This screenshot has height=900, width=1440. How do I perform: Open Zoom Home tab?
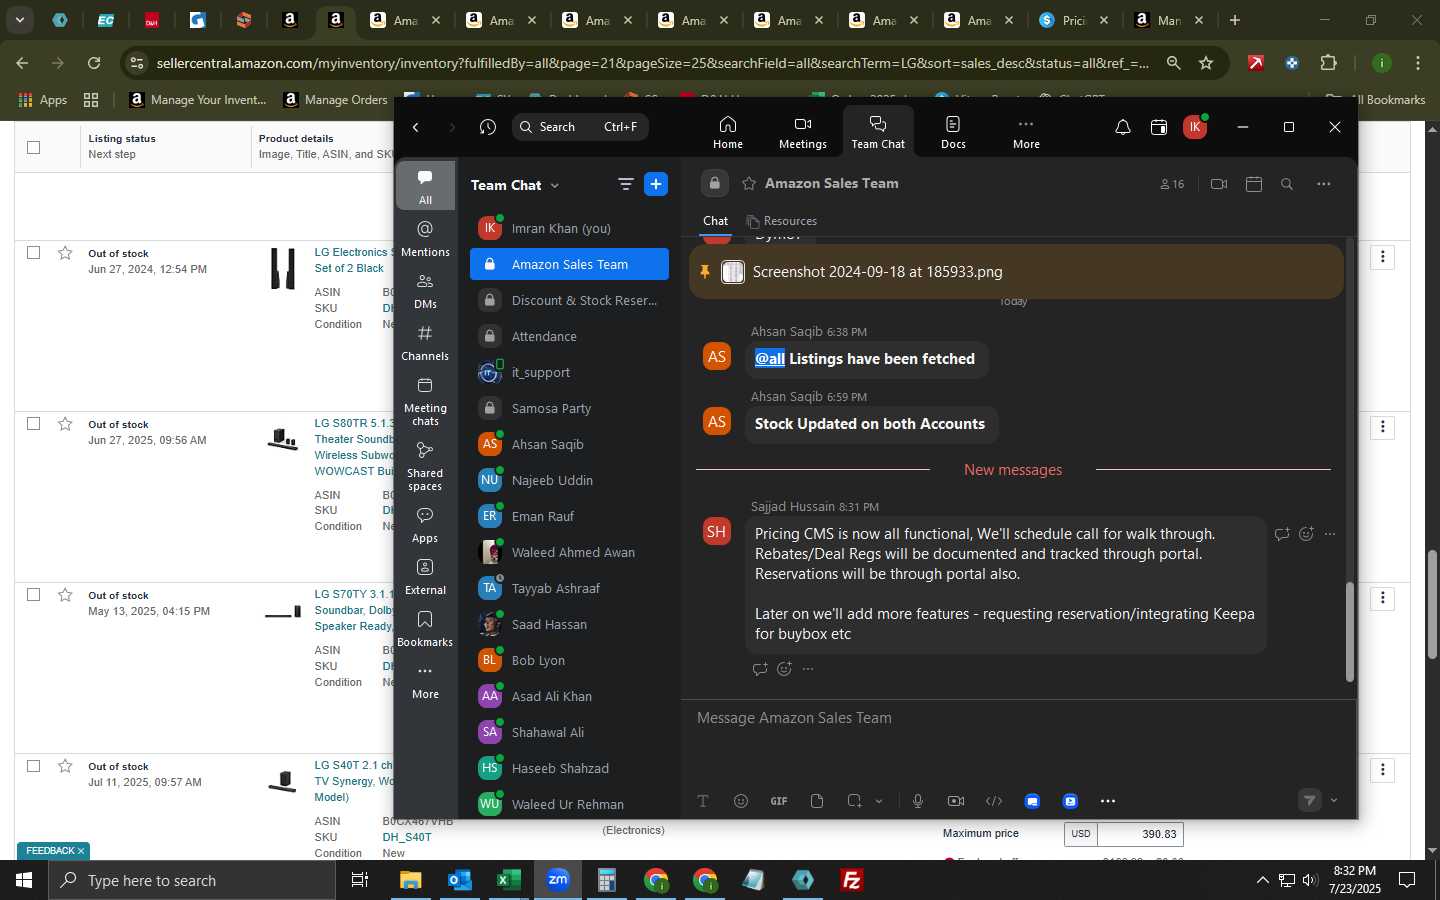coord(727,132)
